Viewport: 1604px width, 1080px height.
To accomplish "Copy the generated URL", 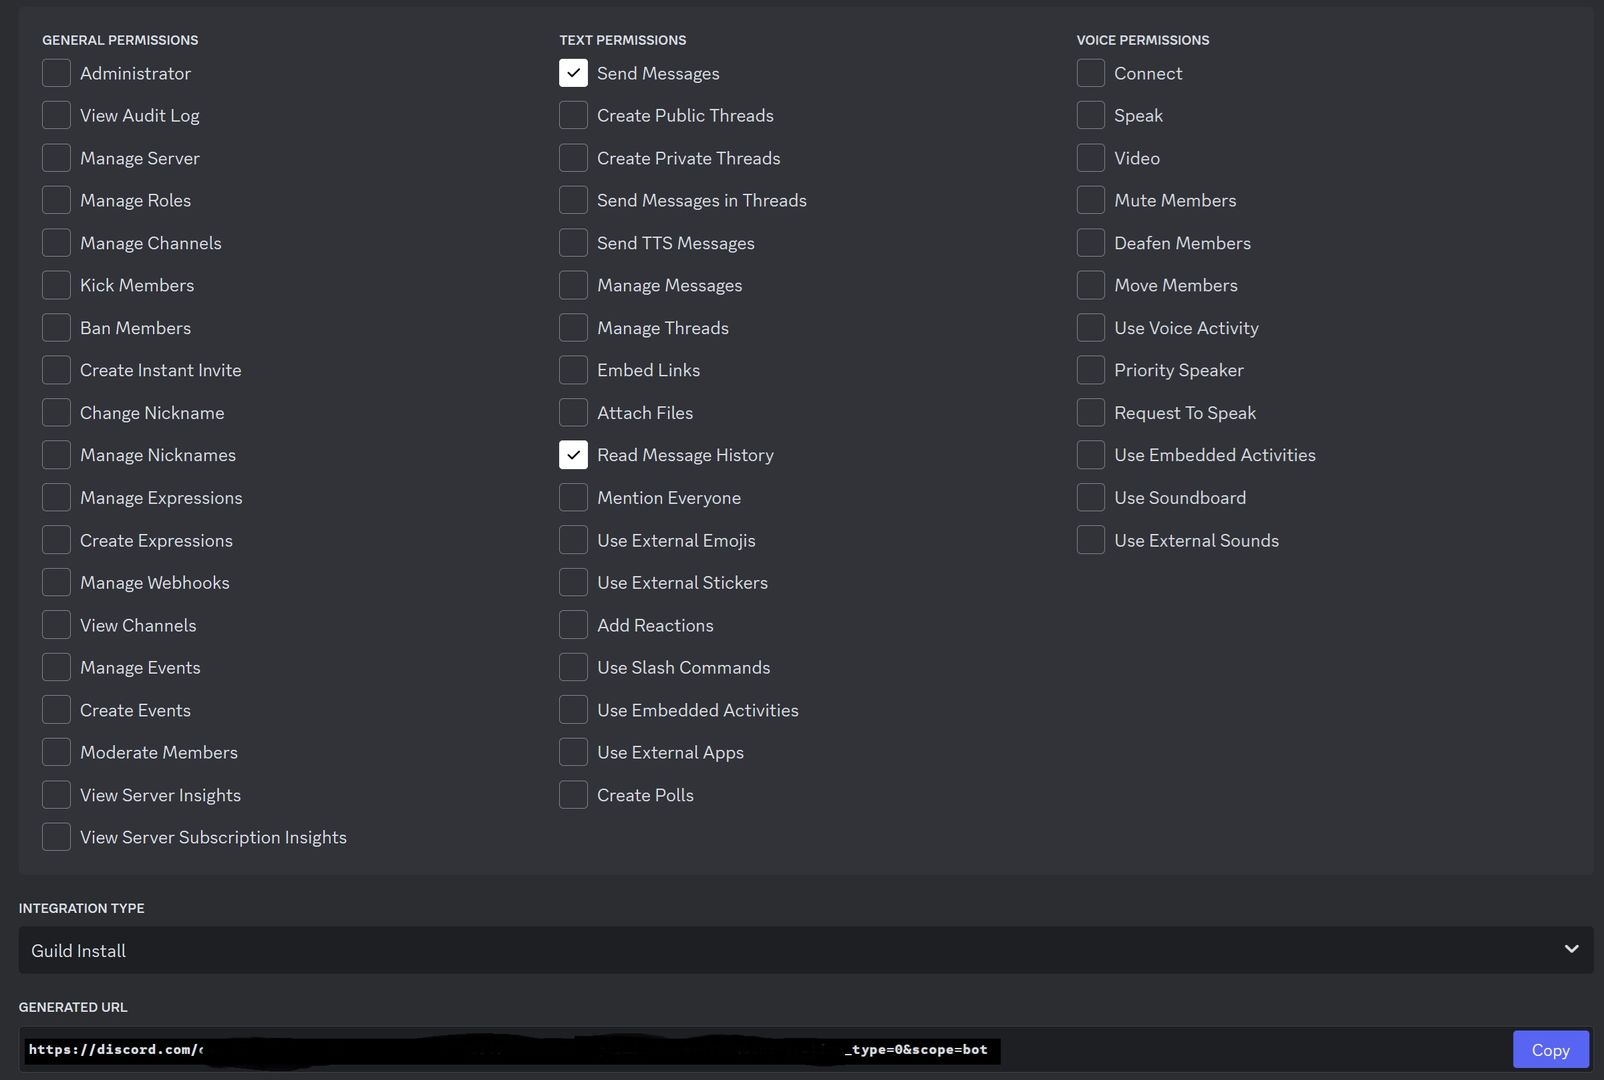I will pyautogui.click(x=1550, y=1050).
